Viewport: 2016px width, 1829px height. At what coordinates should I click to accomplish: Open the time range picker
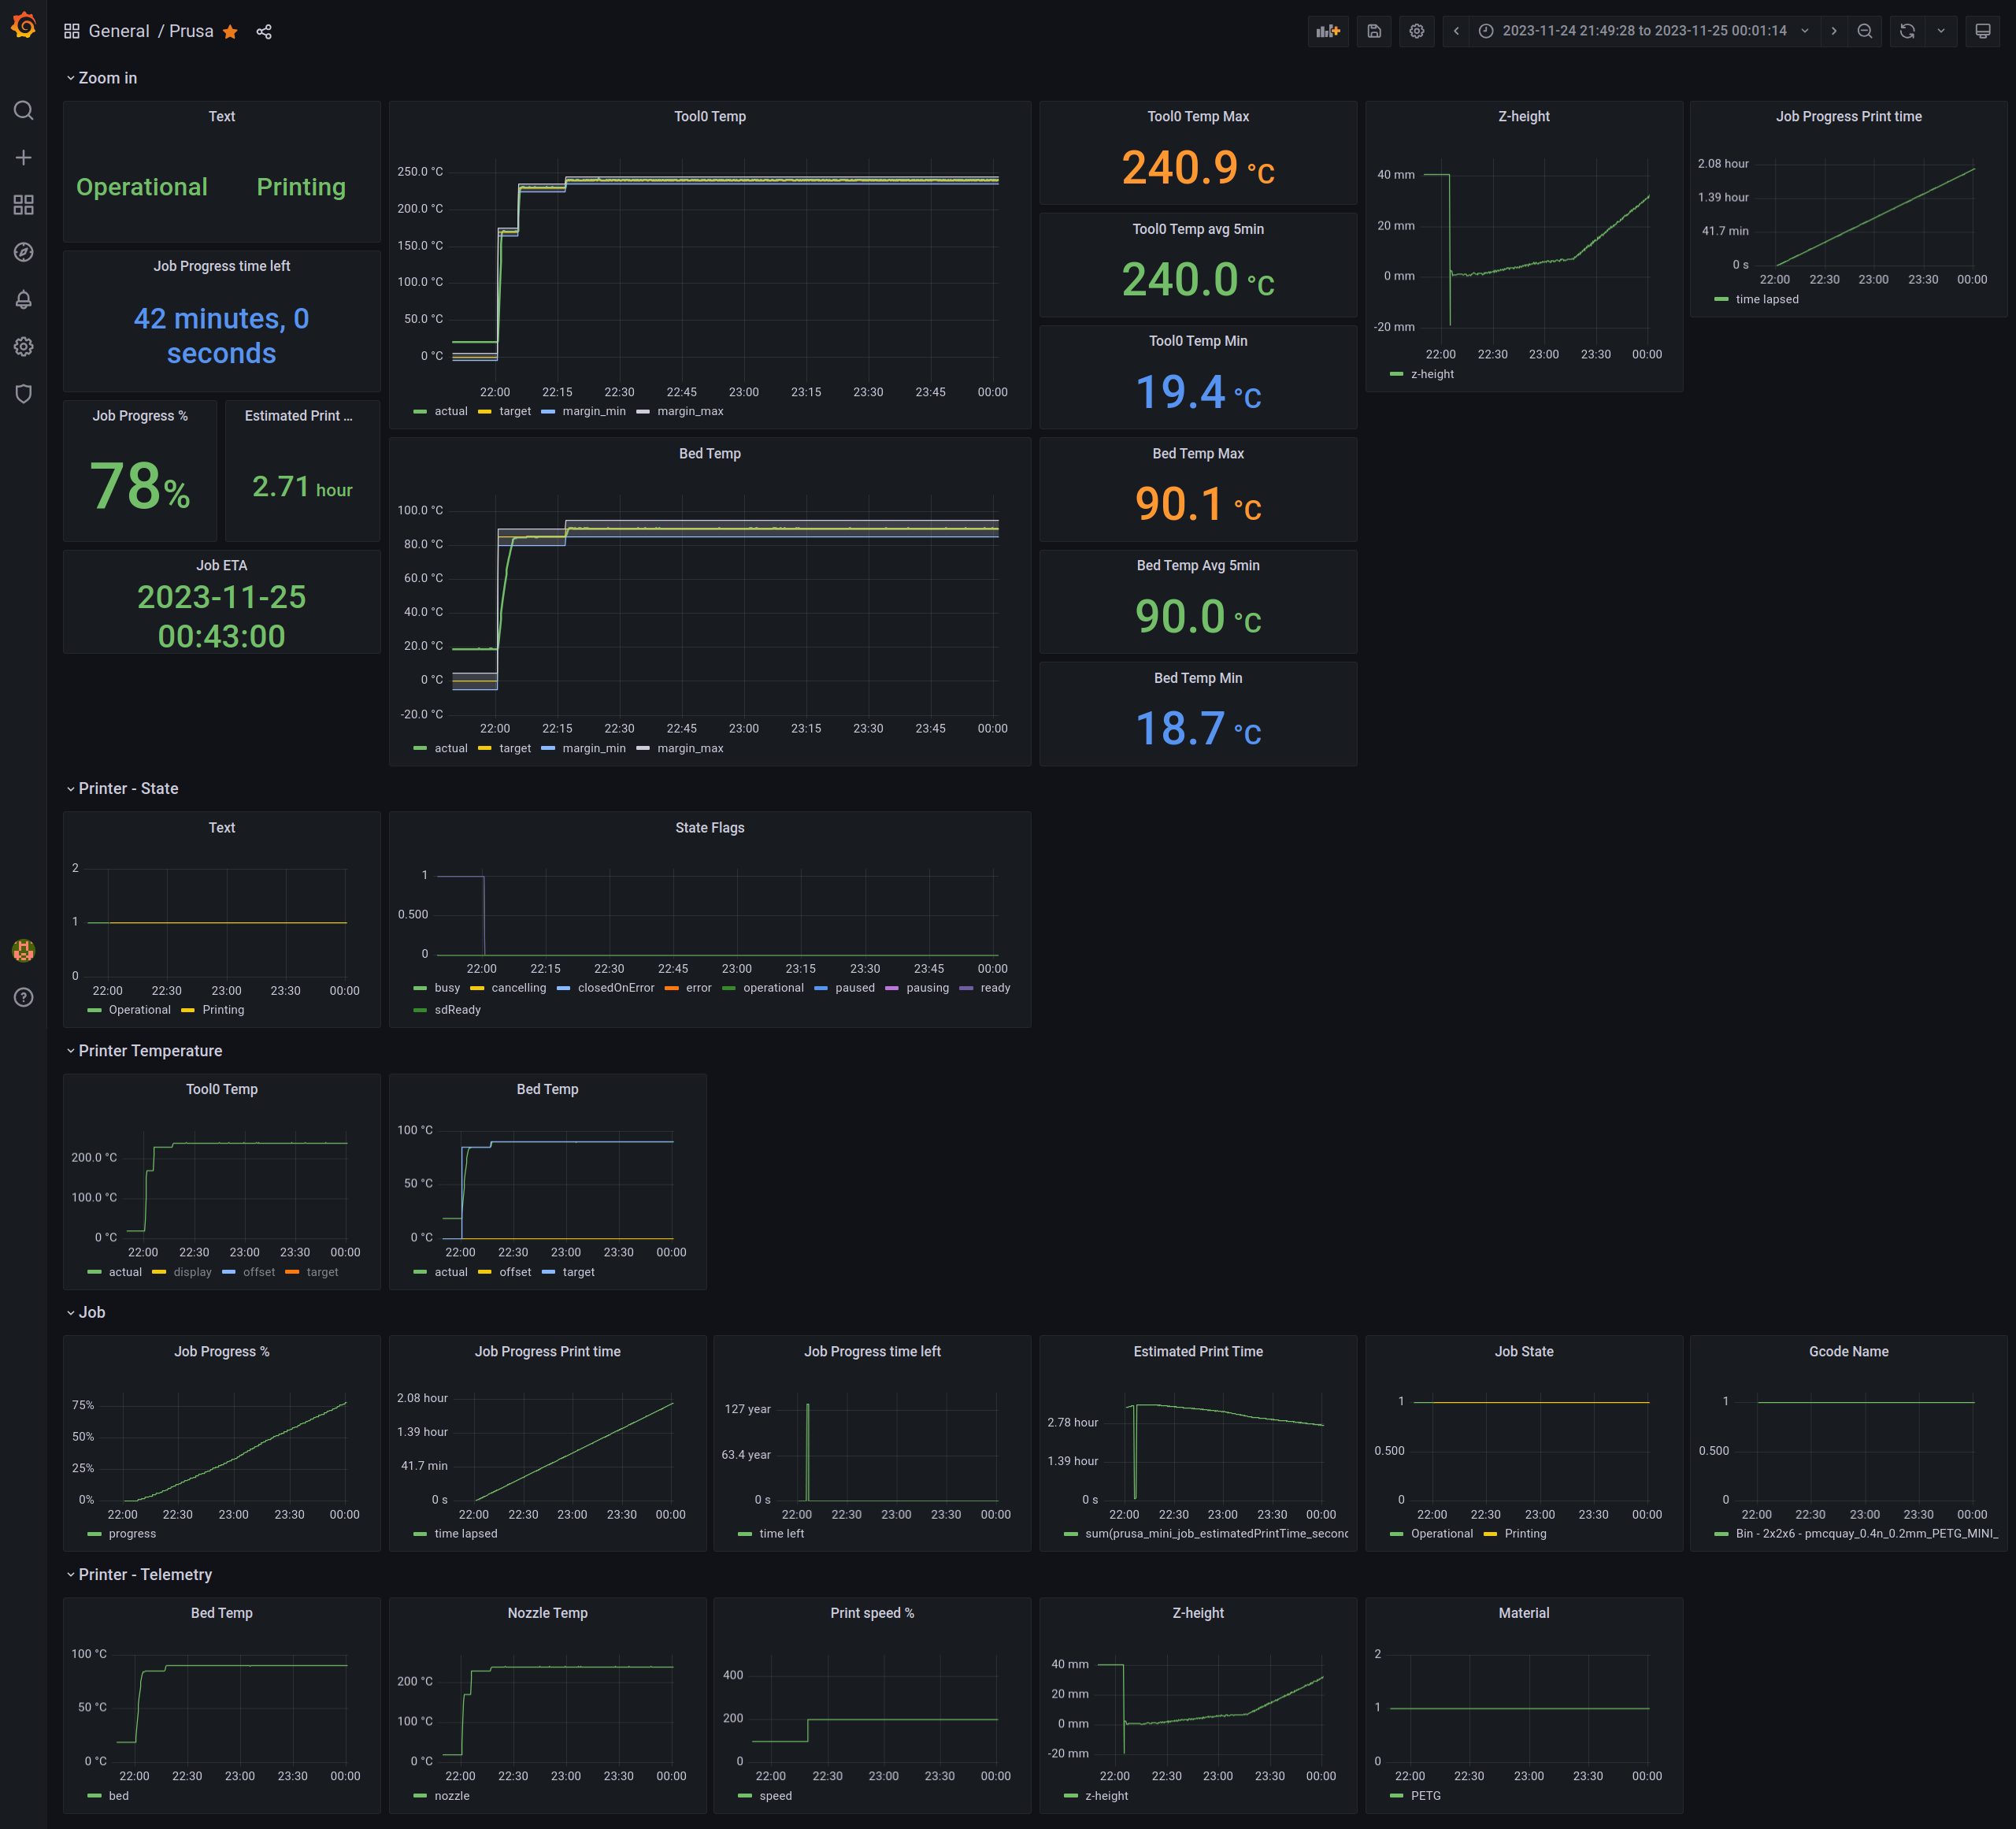point(1644,31)
